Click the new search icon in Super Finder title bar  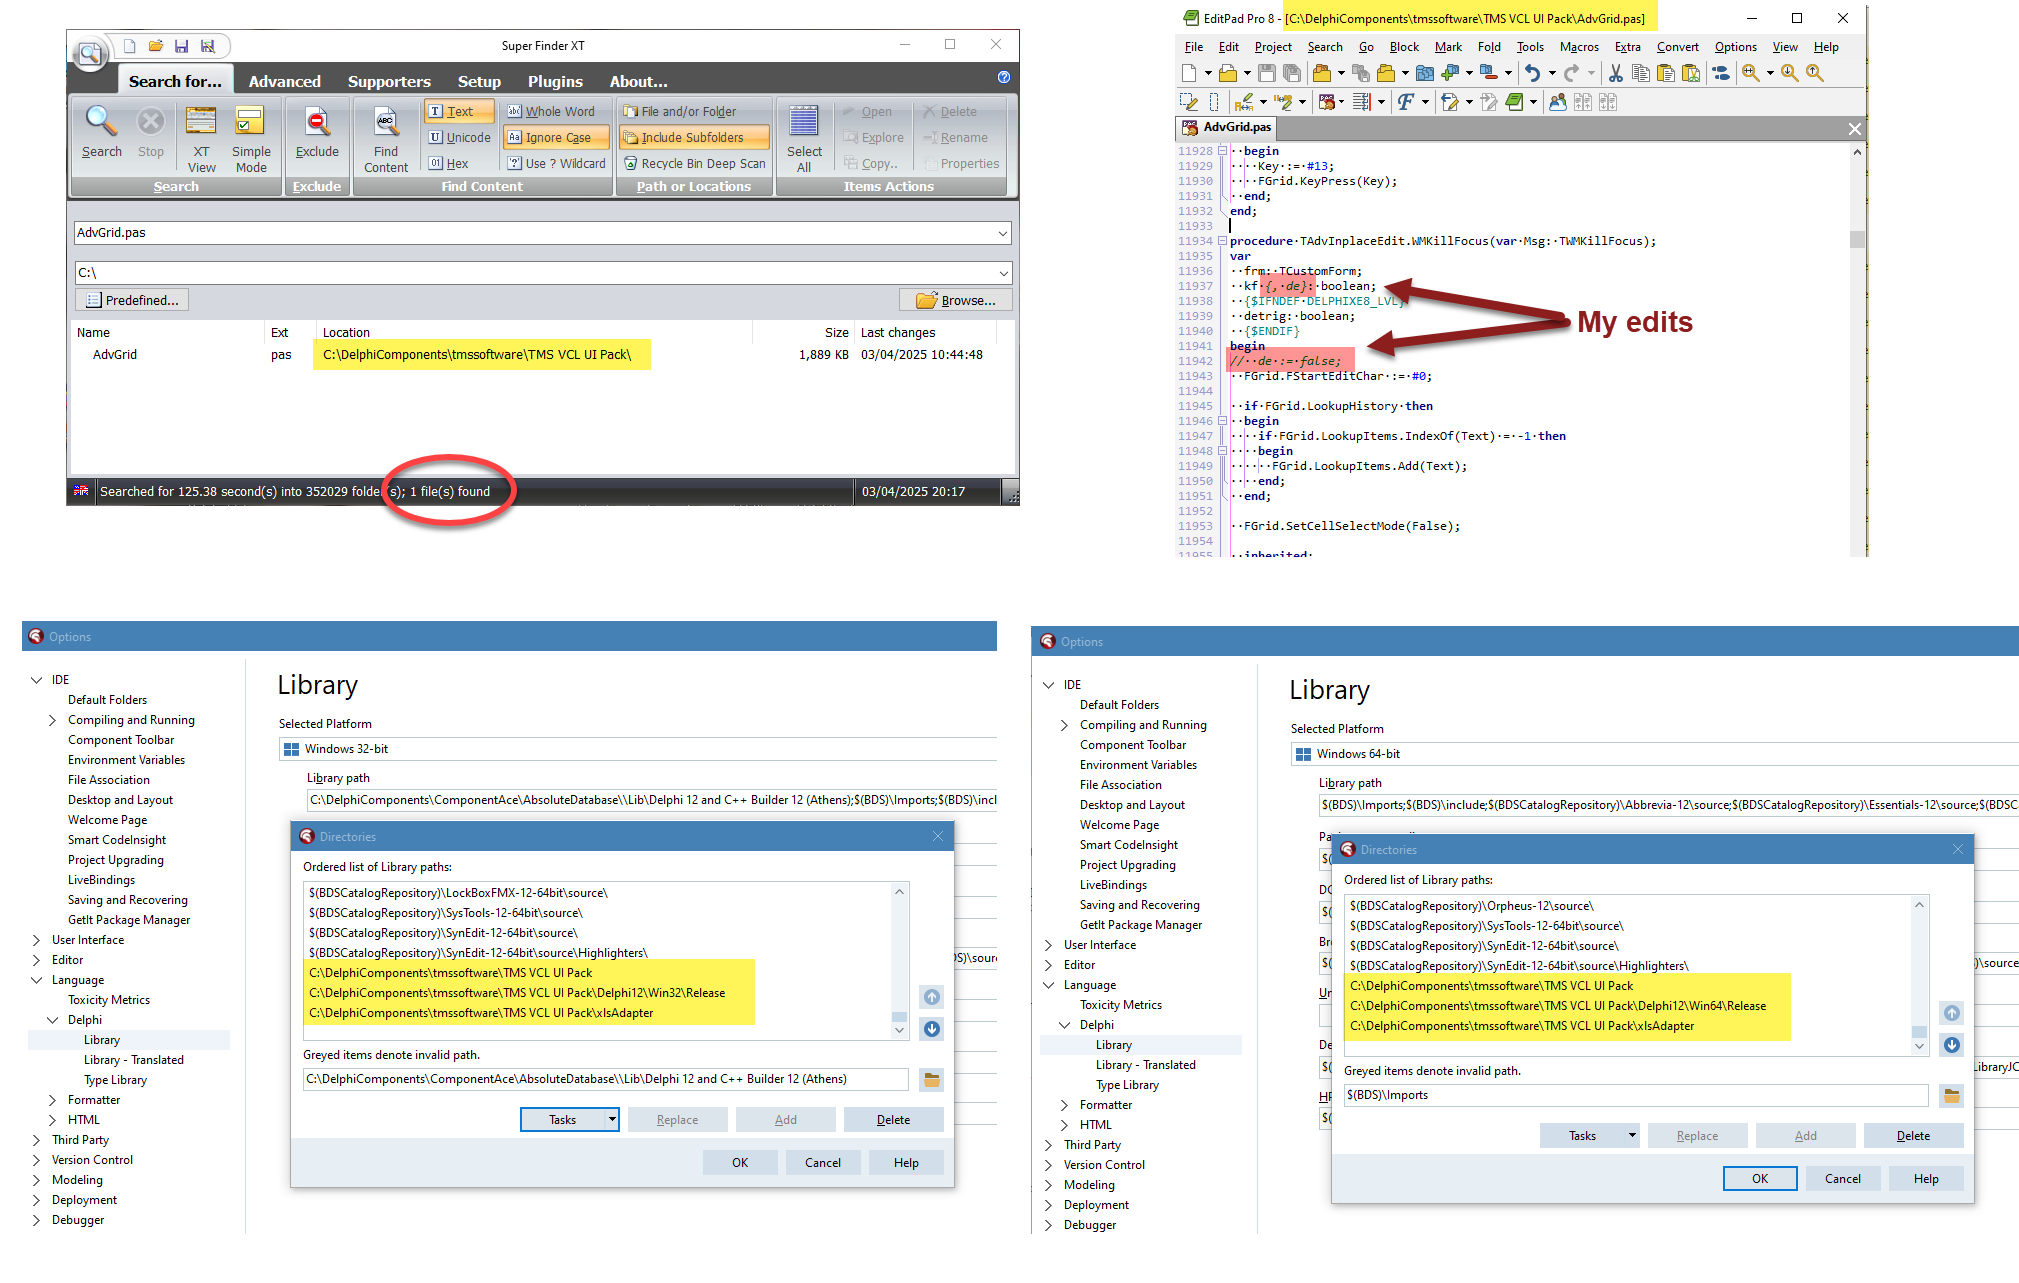129,46
